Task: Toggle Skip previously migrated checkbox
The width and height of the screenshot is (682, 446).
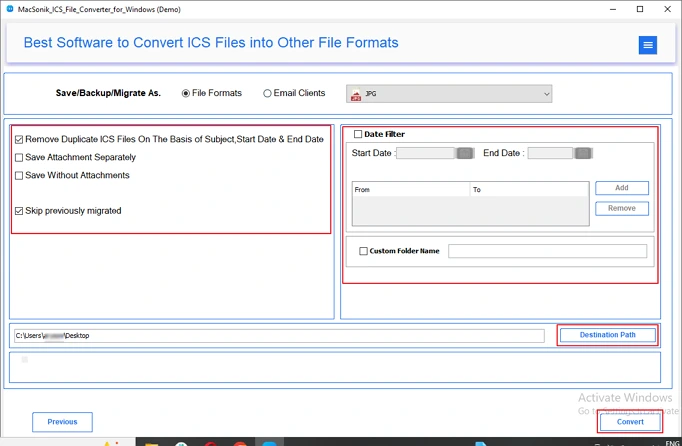Action: pyautogui.click(x=19, y=211)
